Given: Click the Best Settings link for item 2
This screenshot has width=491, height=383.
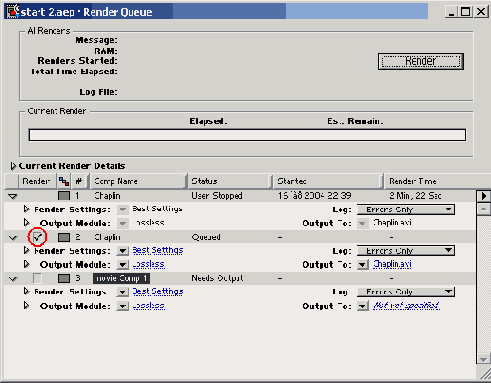Looking at the screenshot, I should (158, 250).
